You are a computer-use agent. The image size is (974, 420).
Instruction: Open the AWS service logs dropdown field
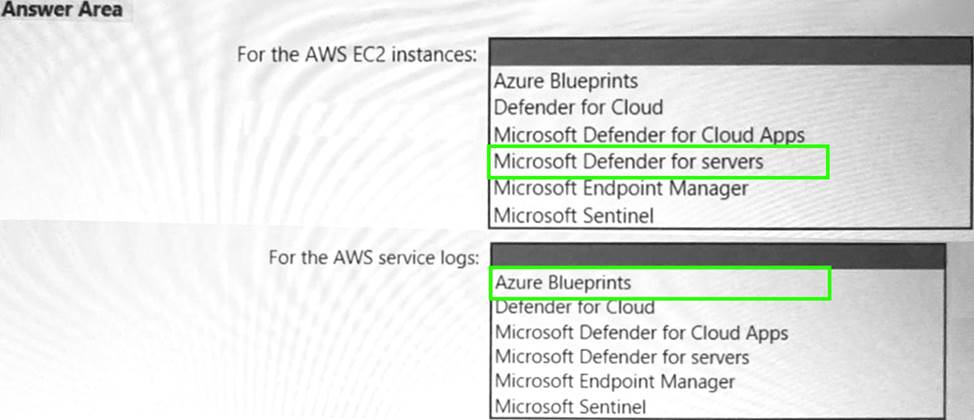717,257
